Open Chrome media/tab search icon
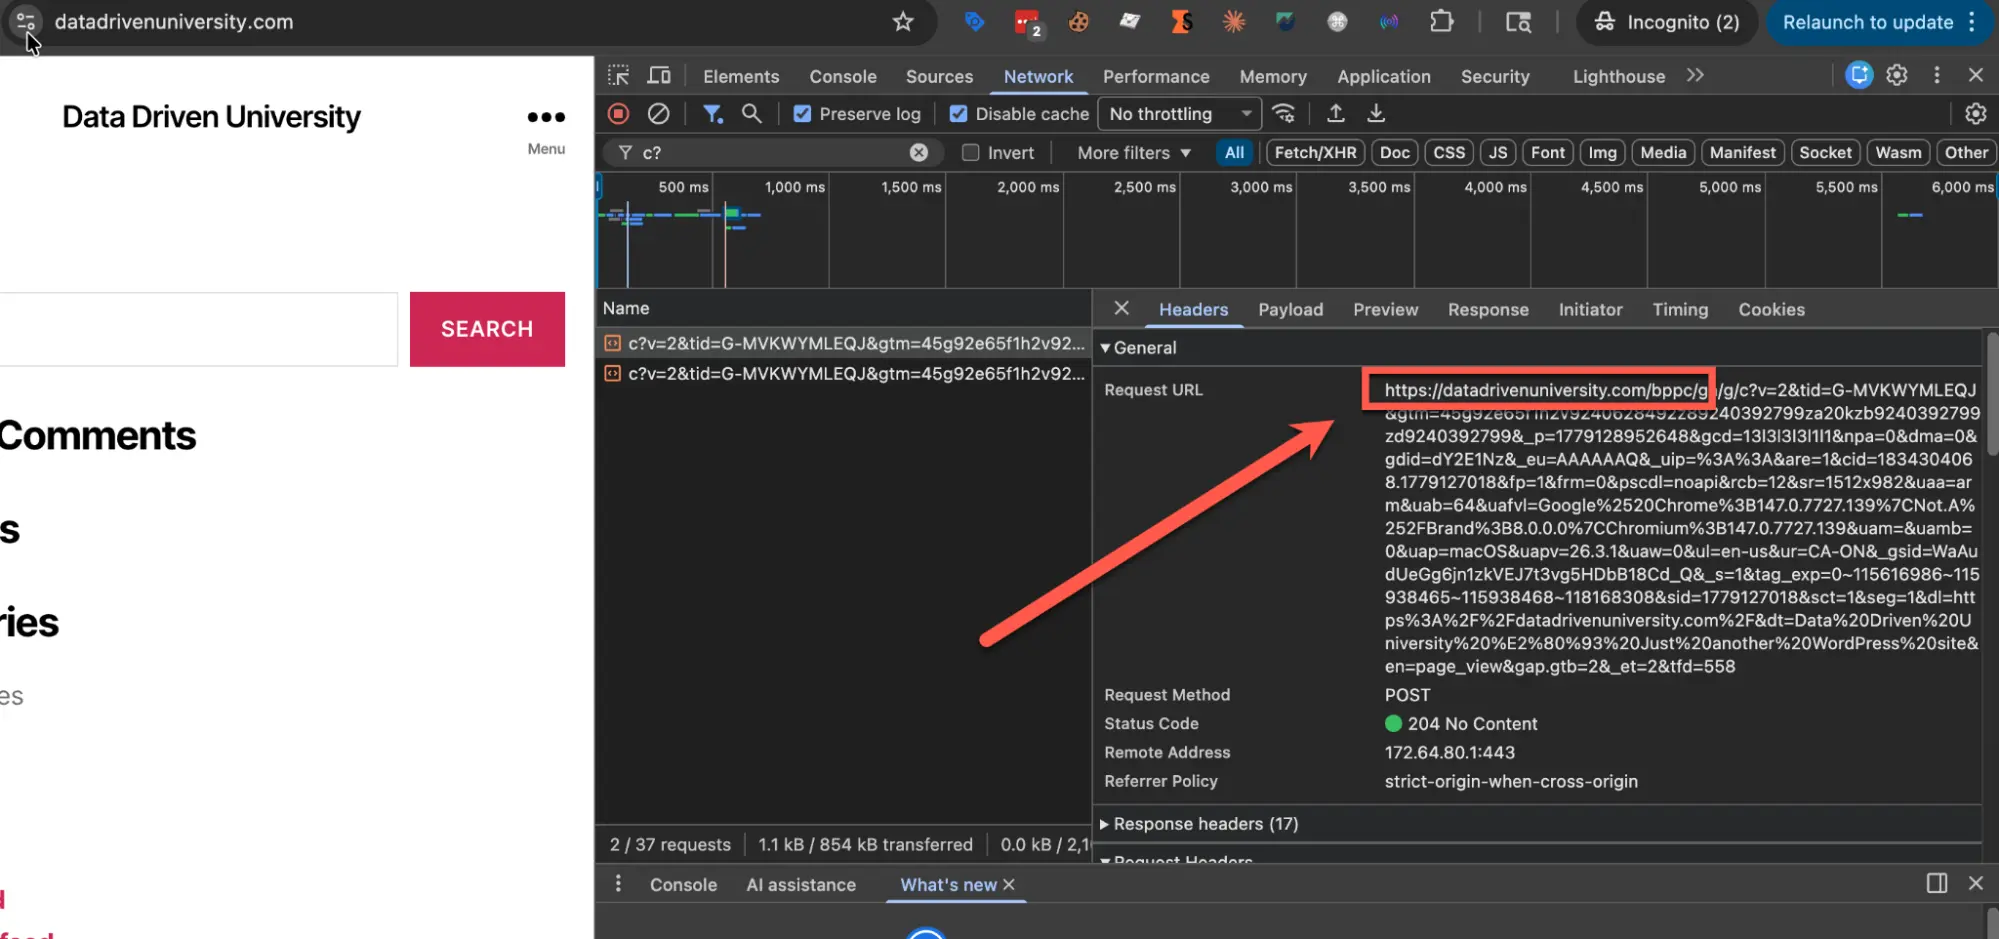Screen dimensions: 1999x939 pos(1518,22)
